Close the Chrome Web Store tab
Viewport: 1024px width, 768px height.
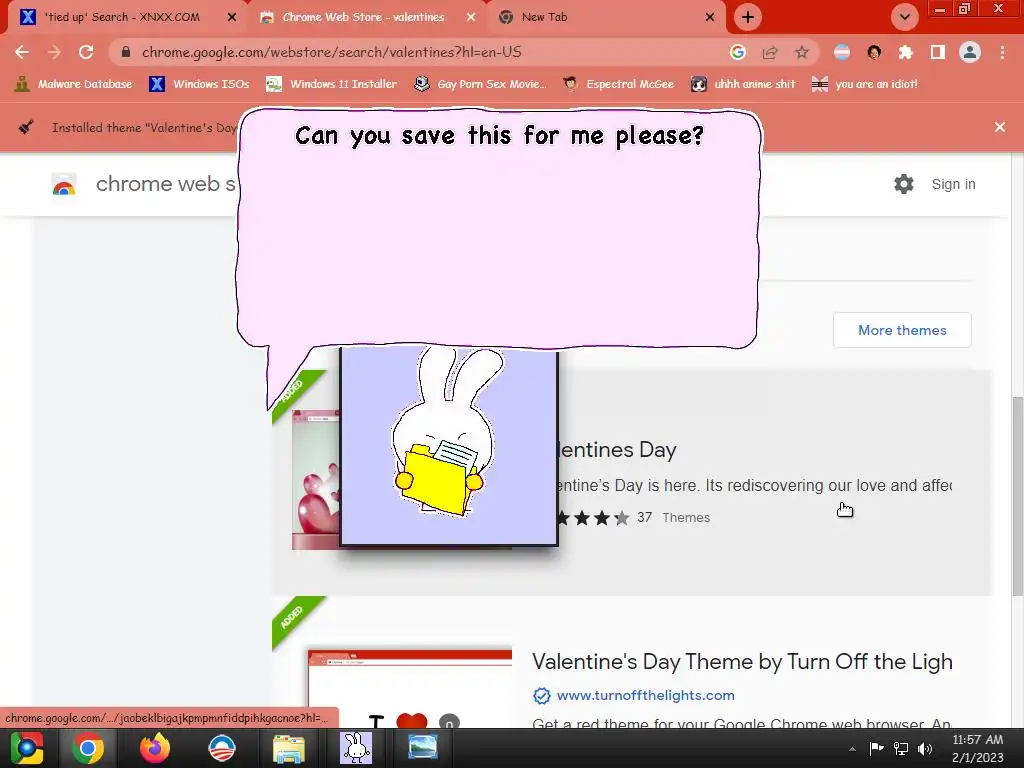(x=471, y=18)
